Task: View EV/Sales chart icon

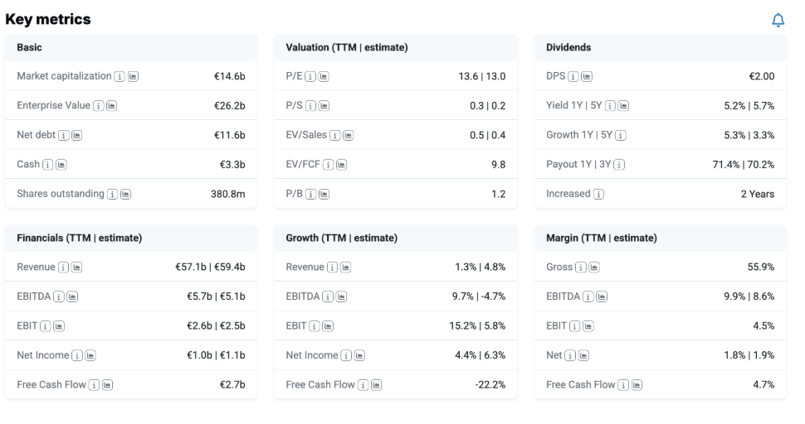Action: coord(347,135)
